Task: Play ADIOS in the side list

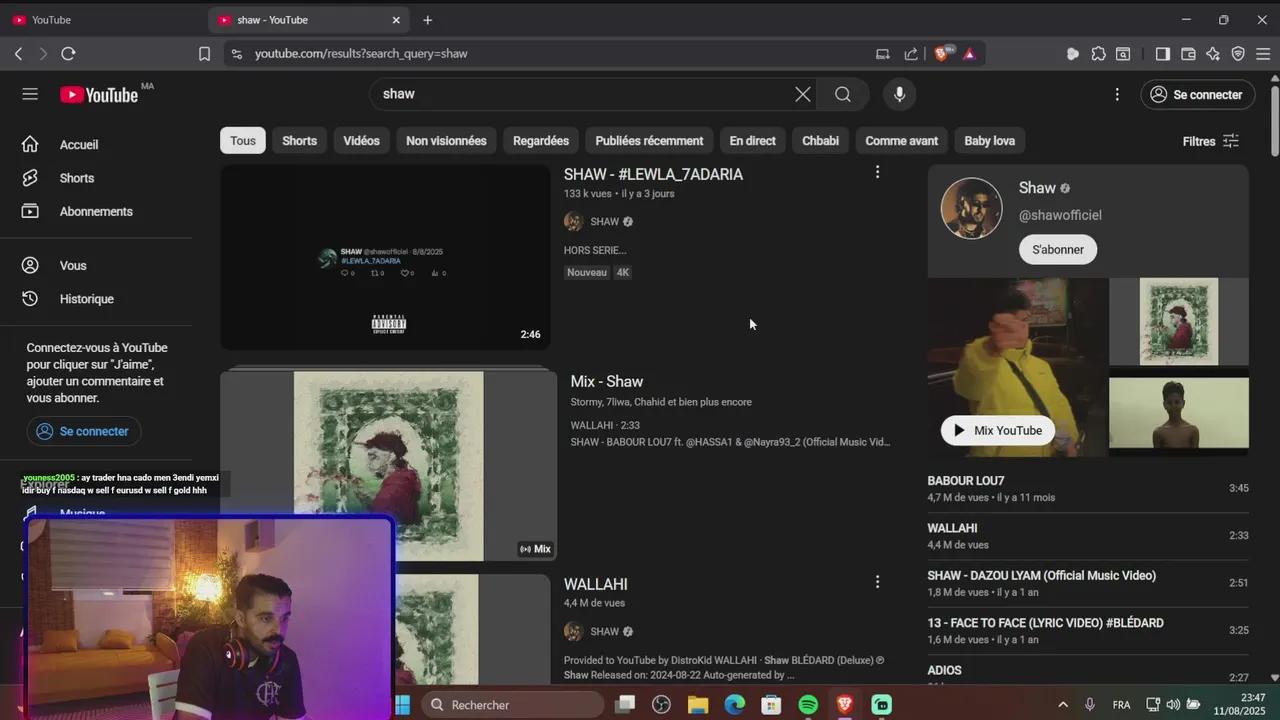Action: [x=1088, y=674]
